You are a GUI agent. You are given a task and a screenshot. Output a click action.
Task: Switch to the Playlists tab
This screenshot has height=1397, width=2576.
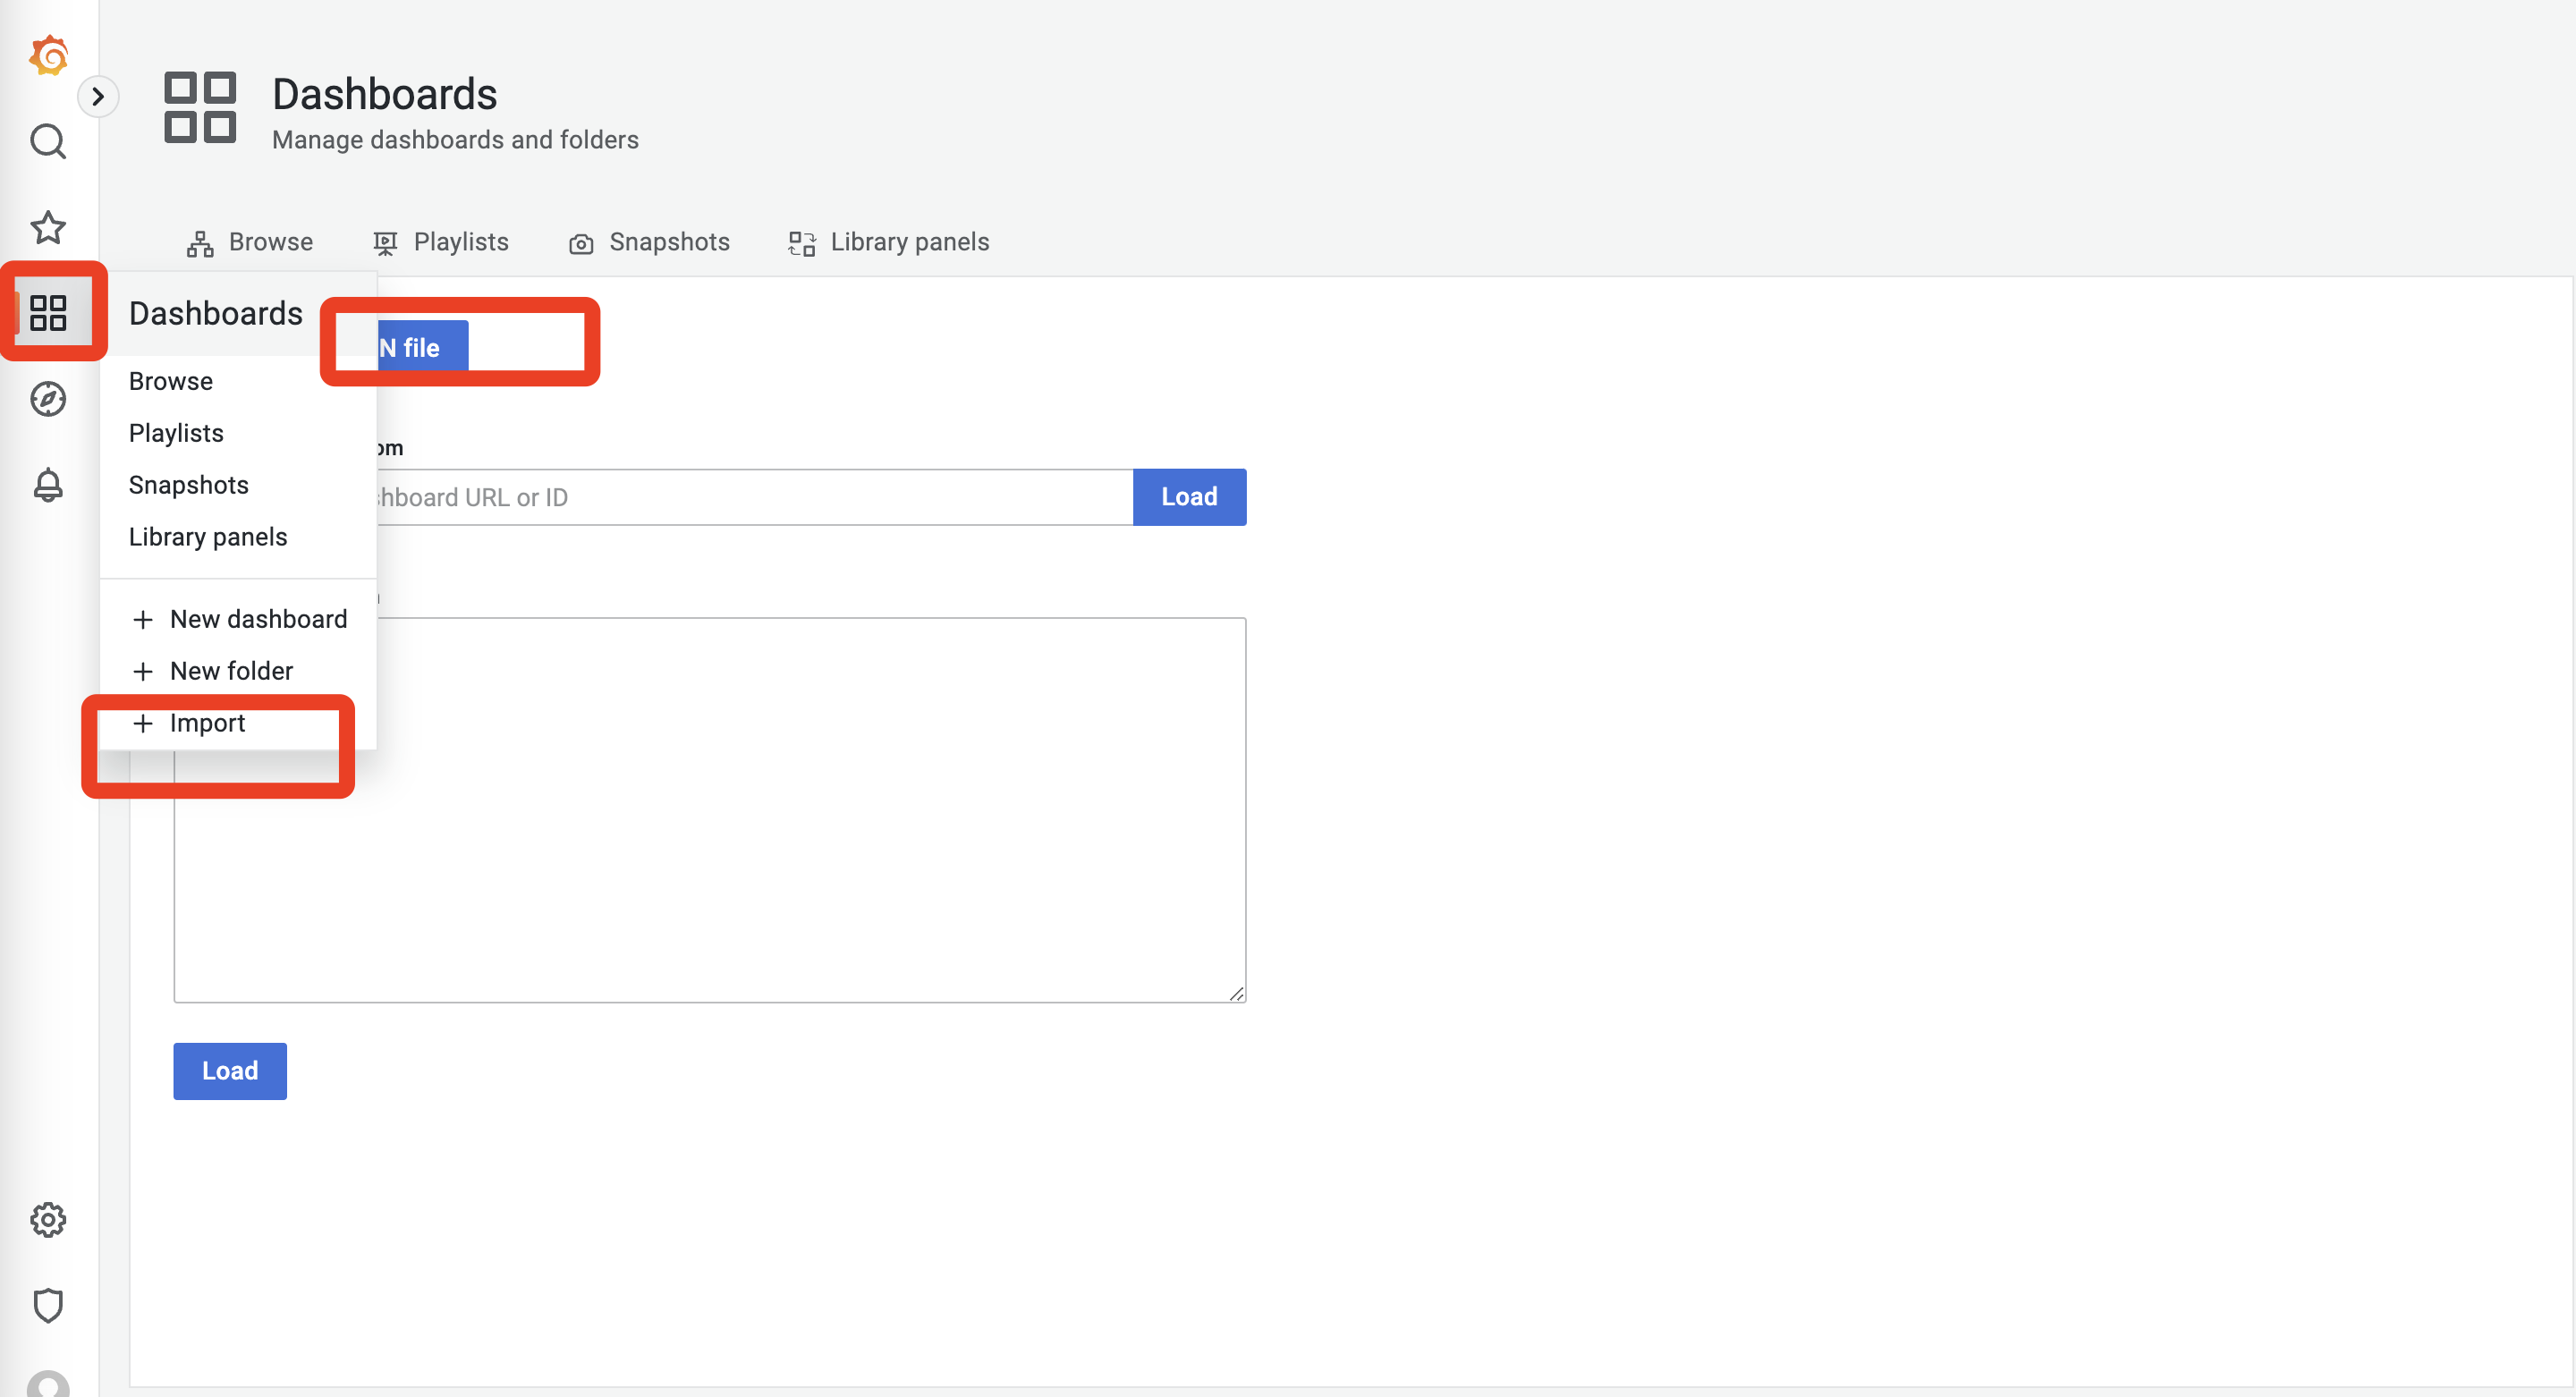point(441,242)
